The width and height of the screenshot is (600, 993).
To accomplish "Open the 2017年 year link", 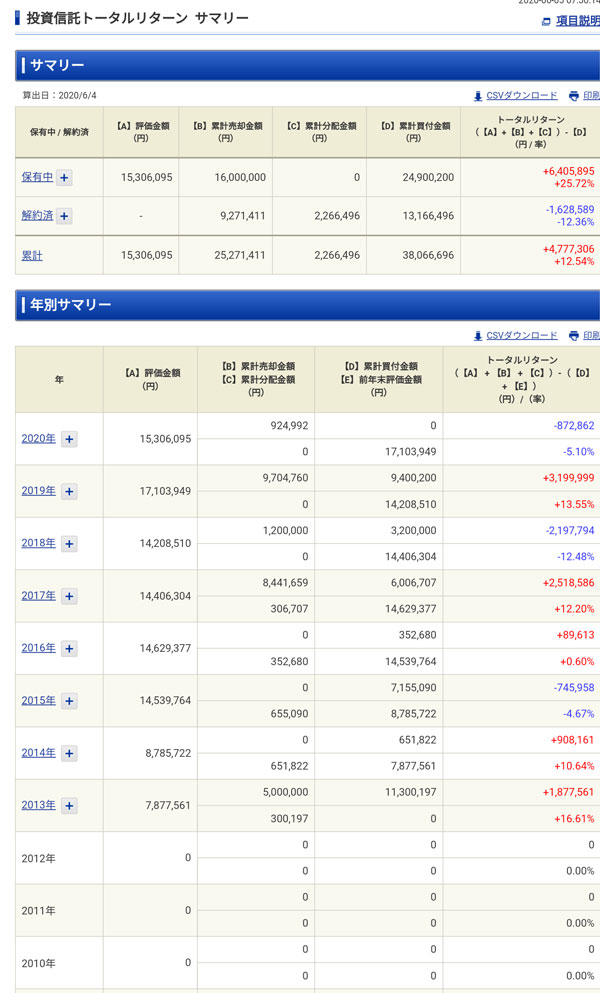I will [38, 596].
